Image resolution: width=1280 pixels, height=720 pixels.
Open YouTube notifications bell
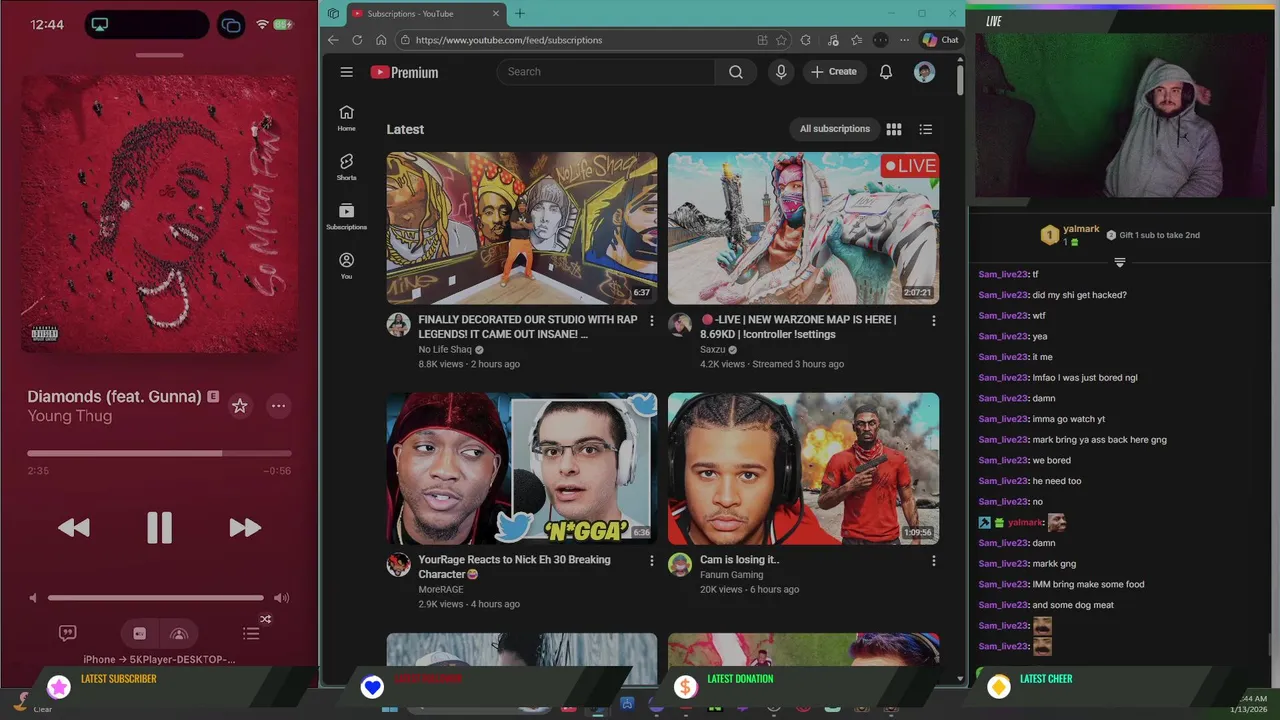click(885, 72)
